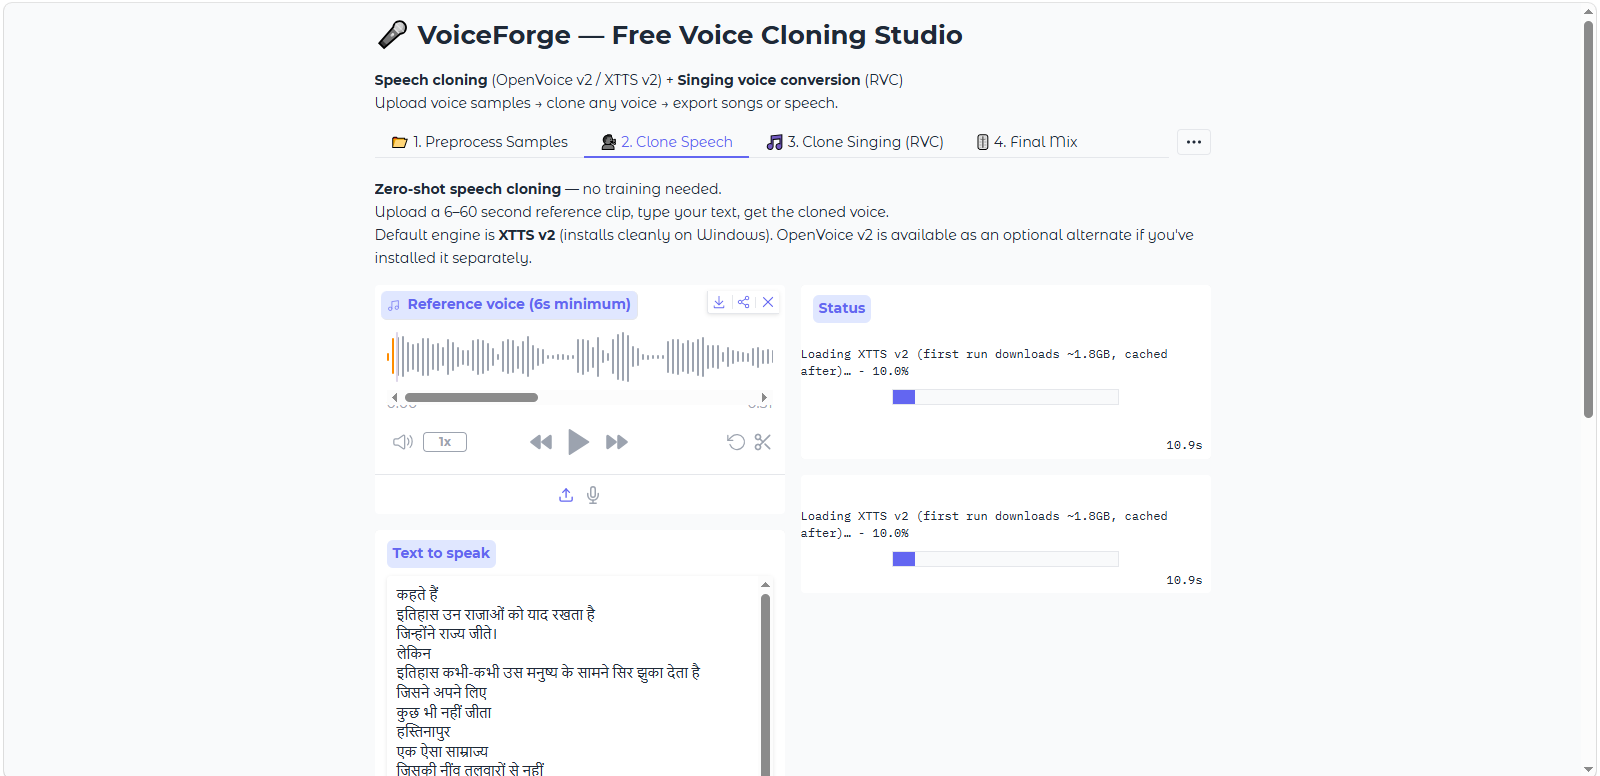Go to the 4. Final Mix tab
Viewport: 1600px width, 776px height.
1028,142
